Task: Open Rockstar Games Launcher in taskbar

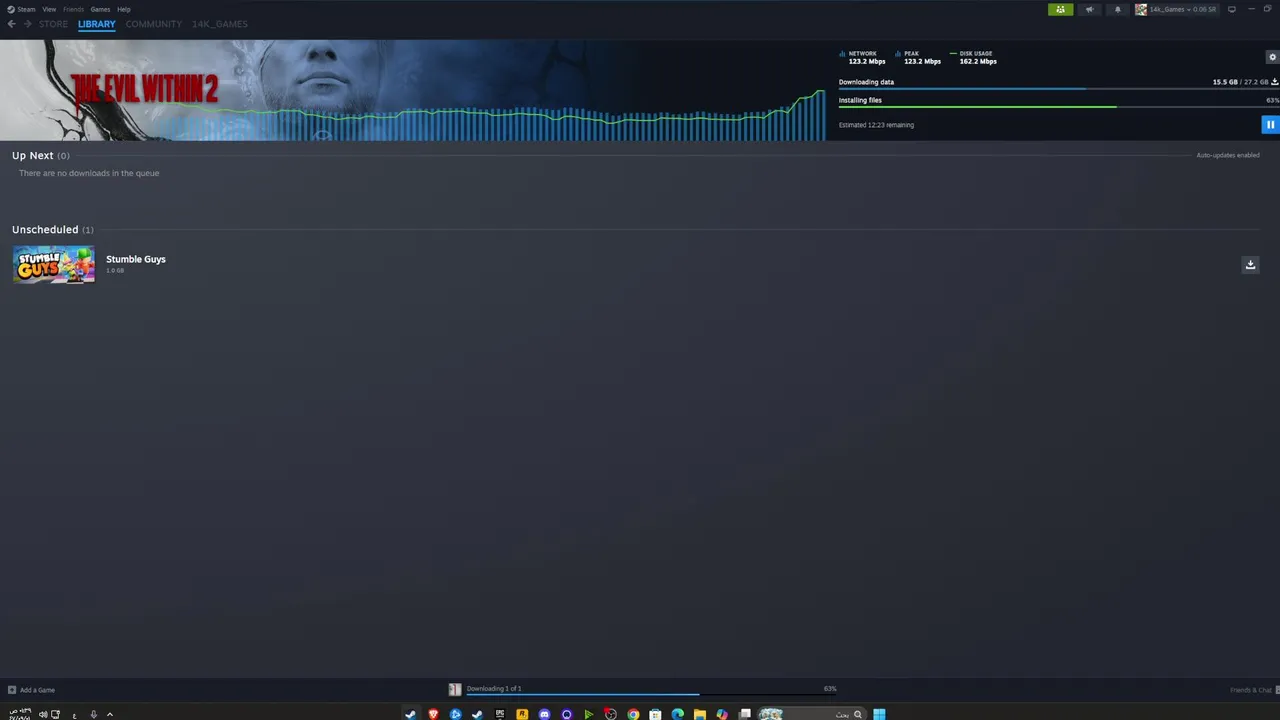Action: (522, 714)
